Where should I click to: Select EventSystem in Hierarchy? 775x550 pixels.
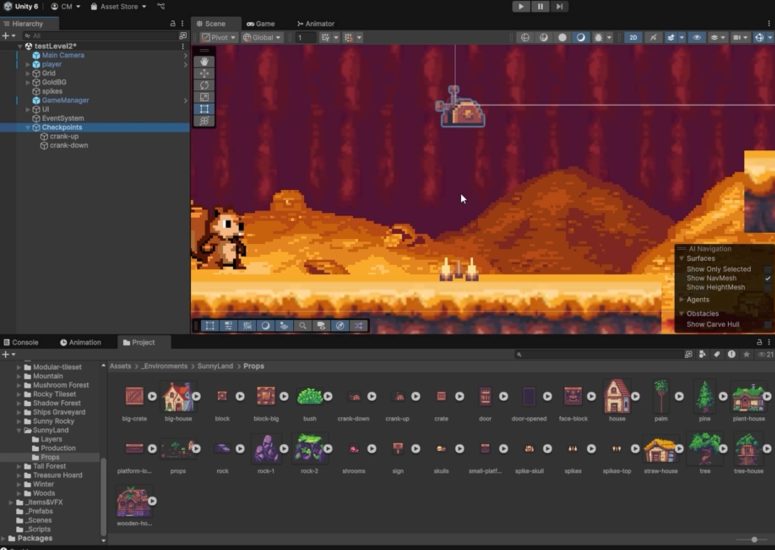pyautogui.click(x=63, y=118)
